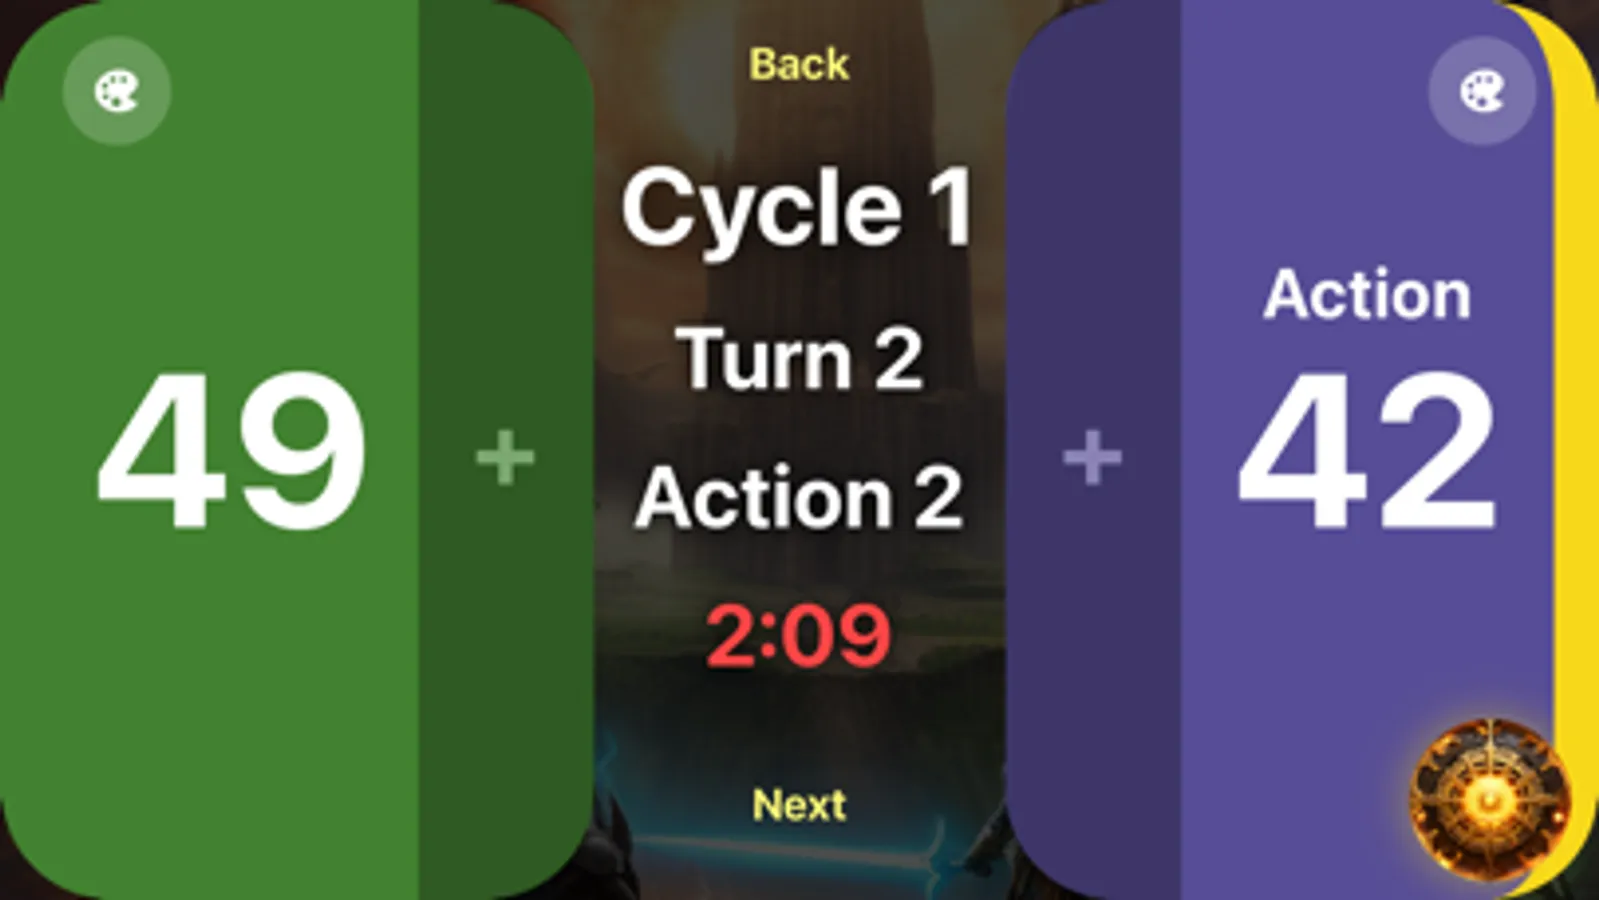
Task: Tap the Cycle 1 heading
Action: pos(797,208)
